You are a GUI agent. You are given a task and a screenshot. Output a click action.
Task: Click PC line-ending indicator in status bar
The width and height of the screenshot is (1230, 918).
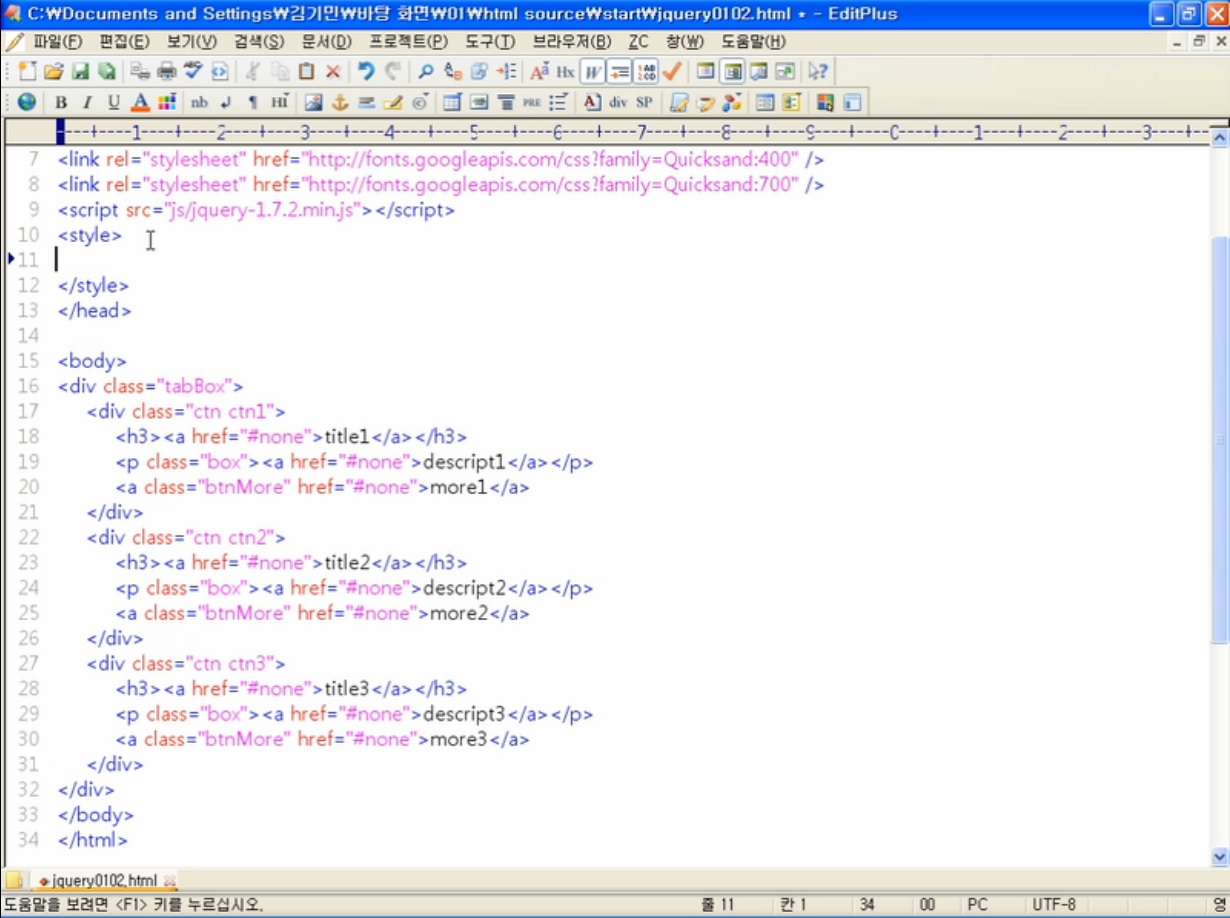point(977,904)
